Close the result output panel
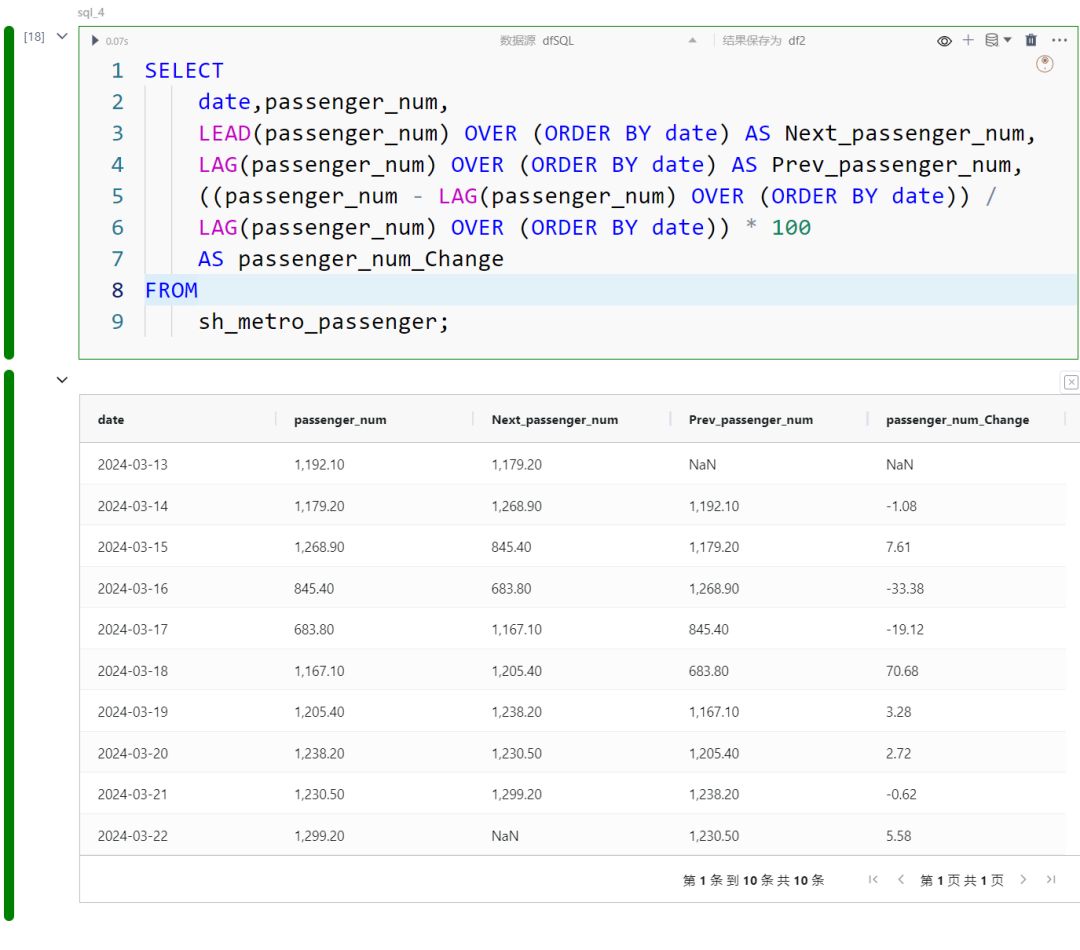This screenshot has height=950, width=1080. (1071, 382)
